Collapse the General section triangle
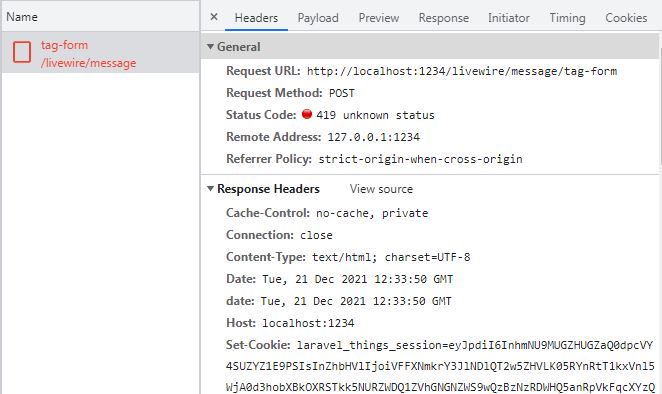662x394 pixels. click(210, 46)
